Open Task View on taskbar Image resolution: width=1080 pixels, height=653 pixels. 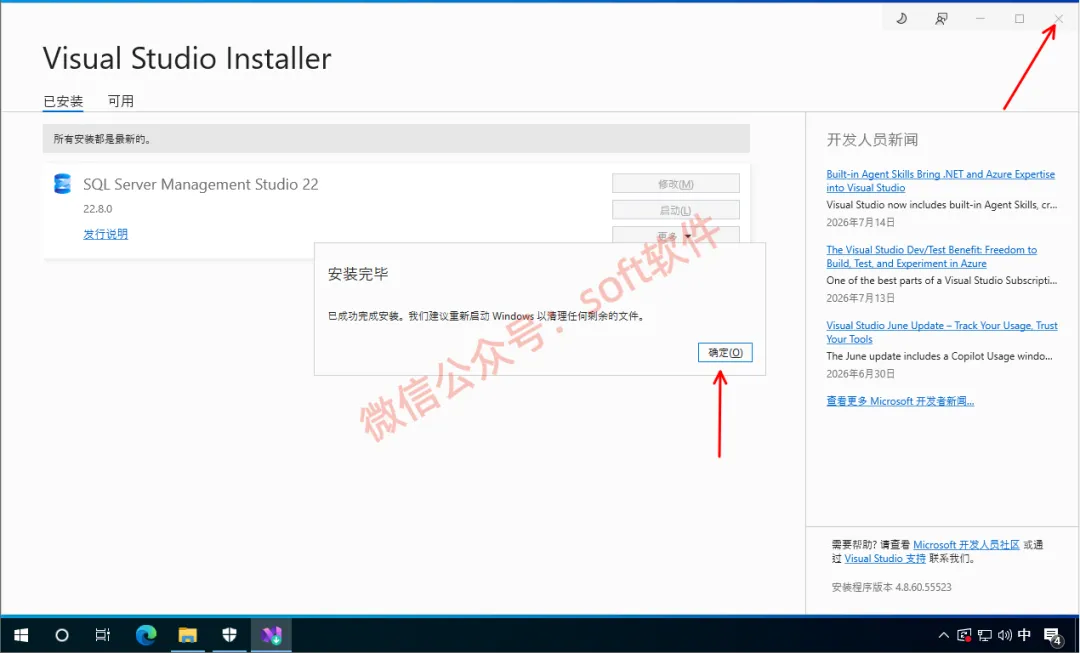pyautogui.click(x=103, y=635)
